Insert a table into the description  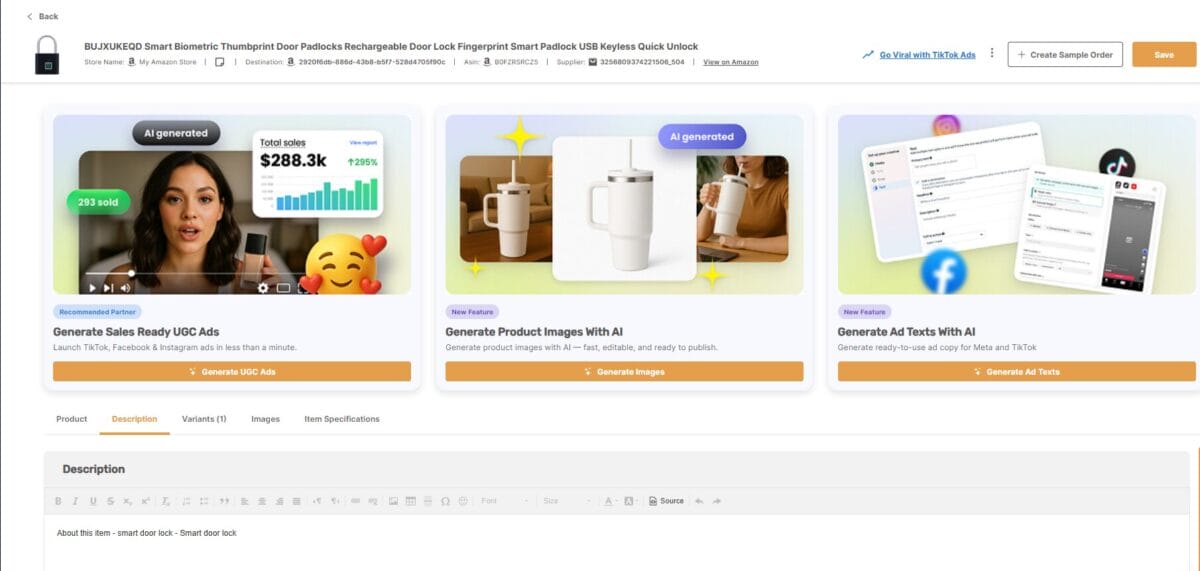coord(410,501)
